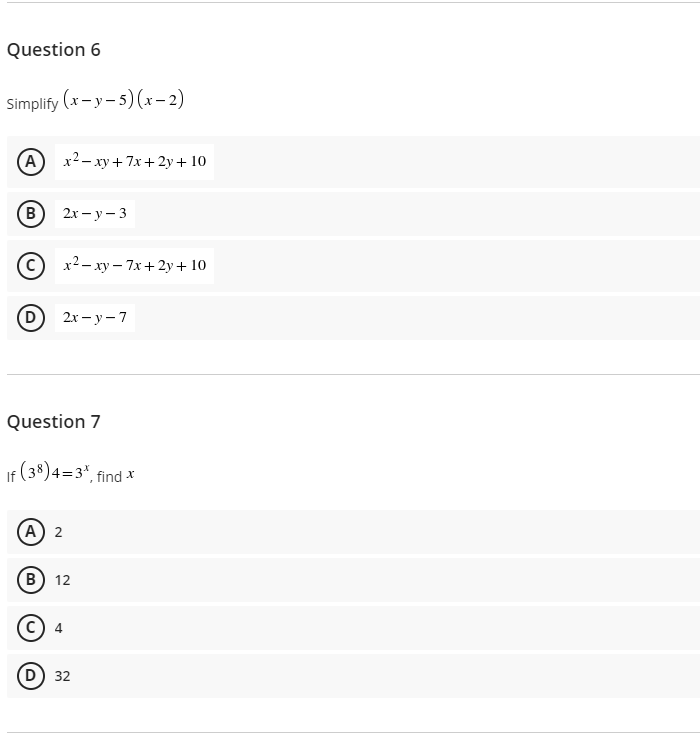Image resolution: width=700 pixels, height=753 pixels.
Task: Click the answer value 12 in Question 7
Action: tap(62, 580)
